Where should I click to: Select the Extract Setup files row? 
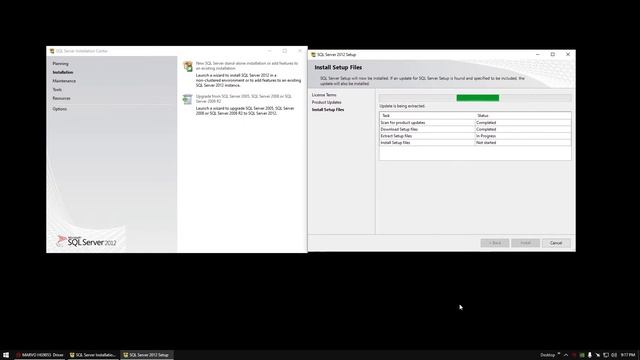coord(475,136)
